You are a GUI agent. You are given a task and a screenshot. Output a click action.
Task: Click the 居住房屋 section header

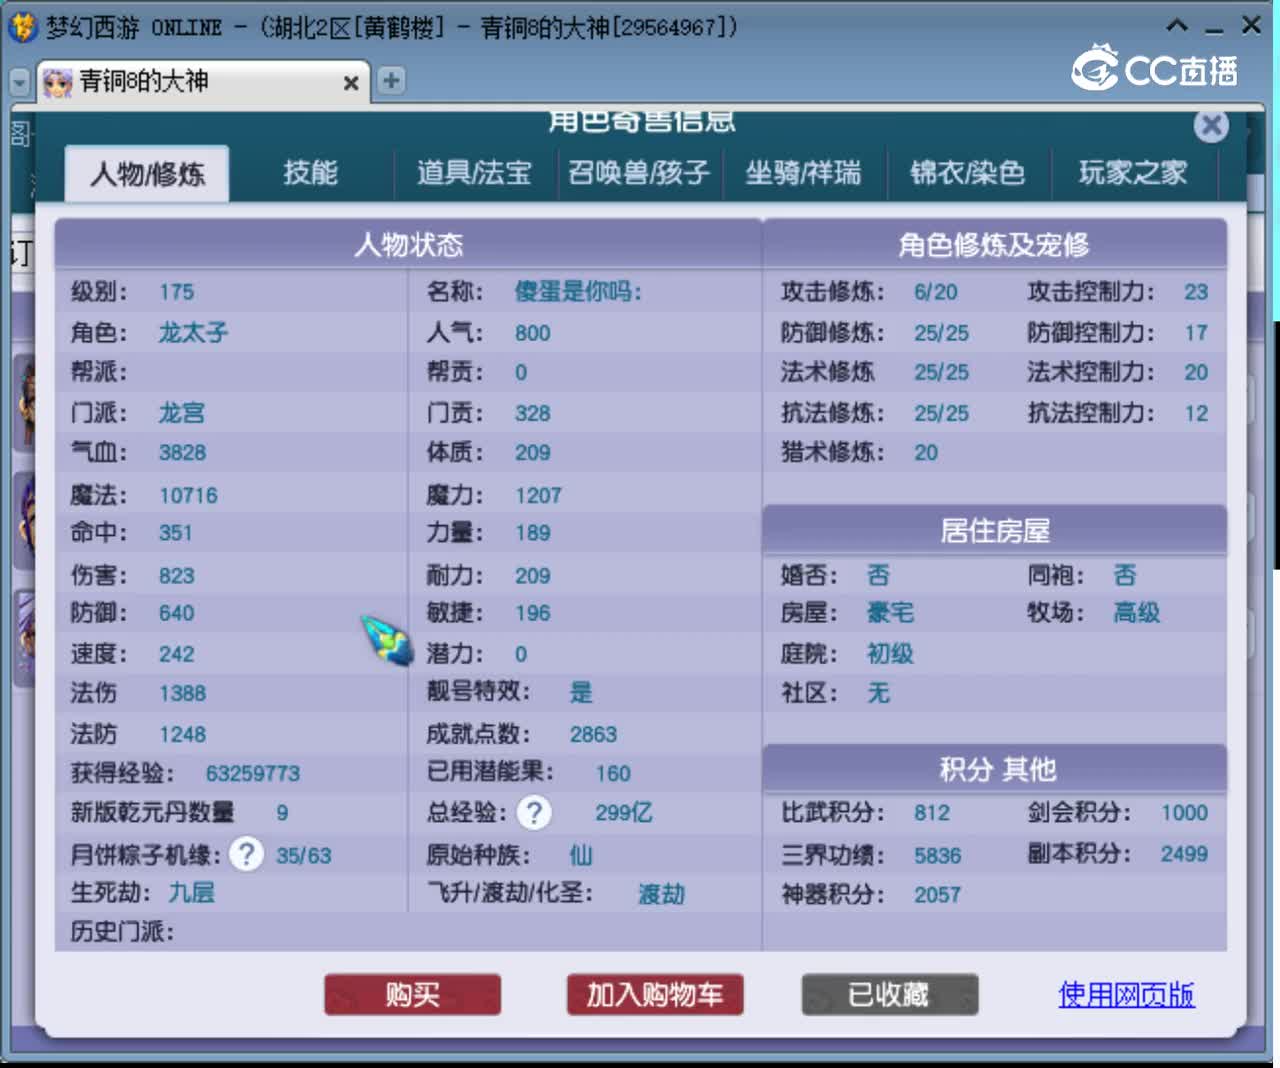pyautogui.click(x=994, y=531)
